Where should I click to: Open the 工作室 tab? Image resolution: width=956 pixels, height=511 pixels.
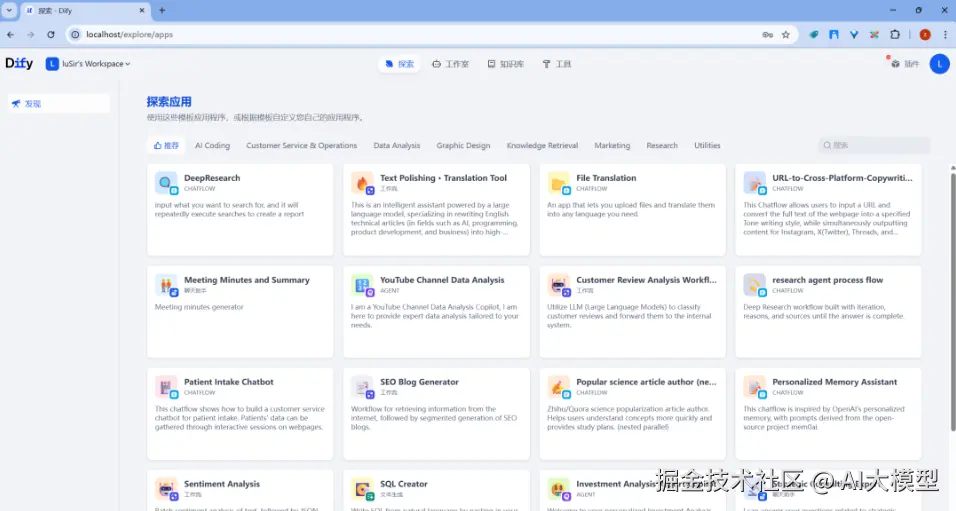point(450,64)
